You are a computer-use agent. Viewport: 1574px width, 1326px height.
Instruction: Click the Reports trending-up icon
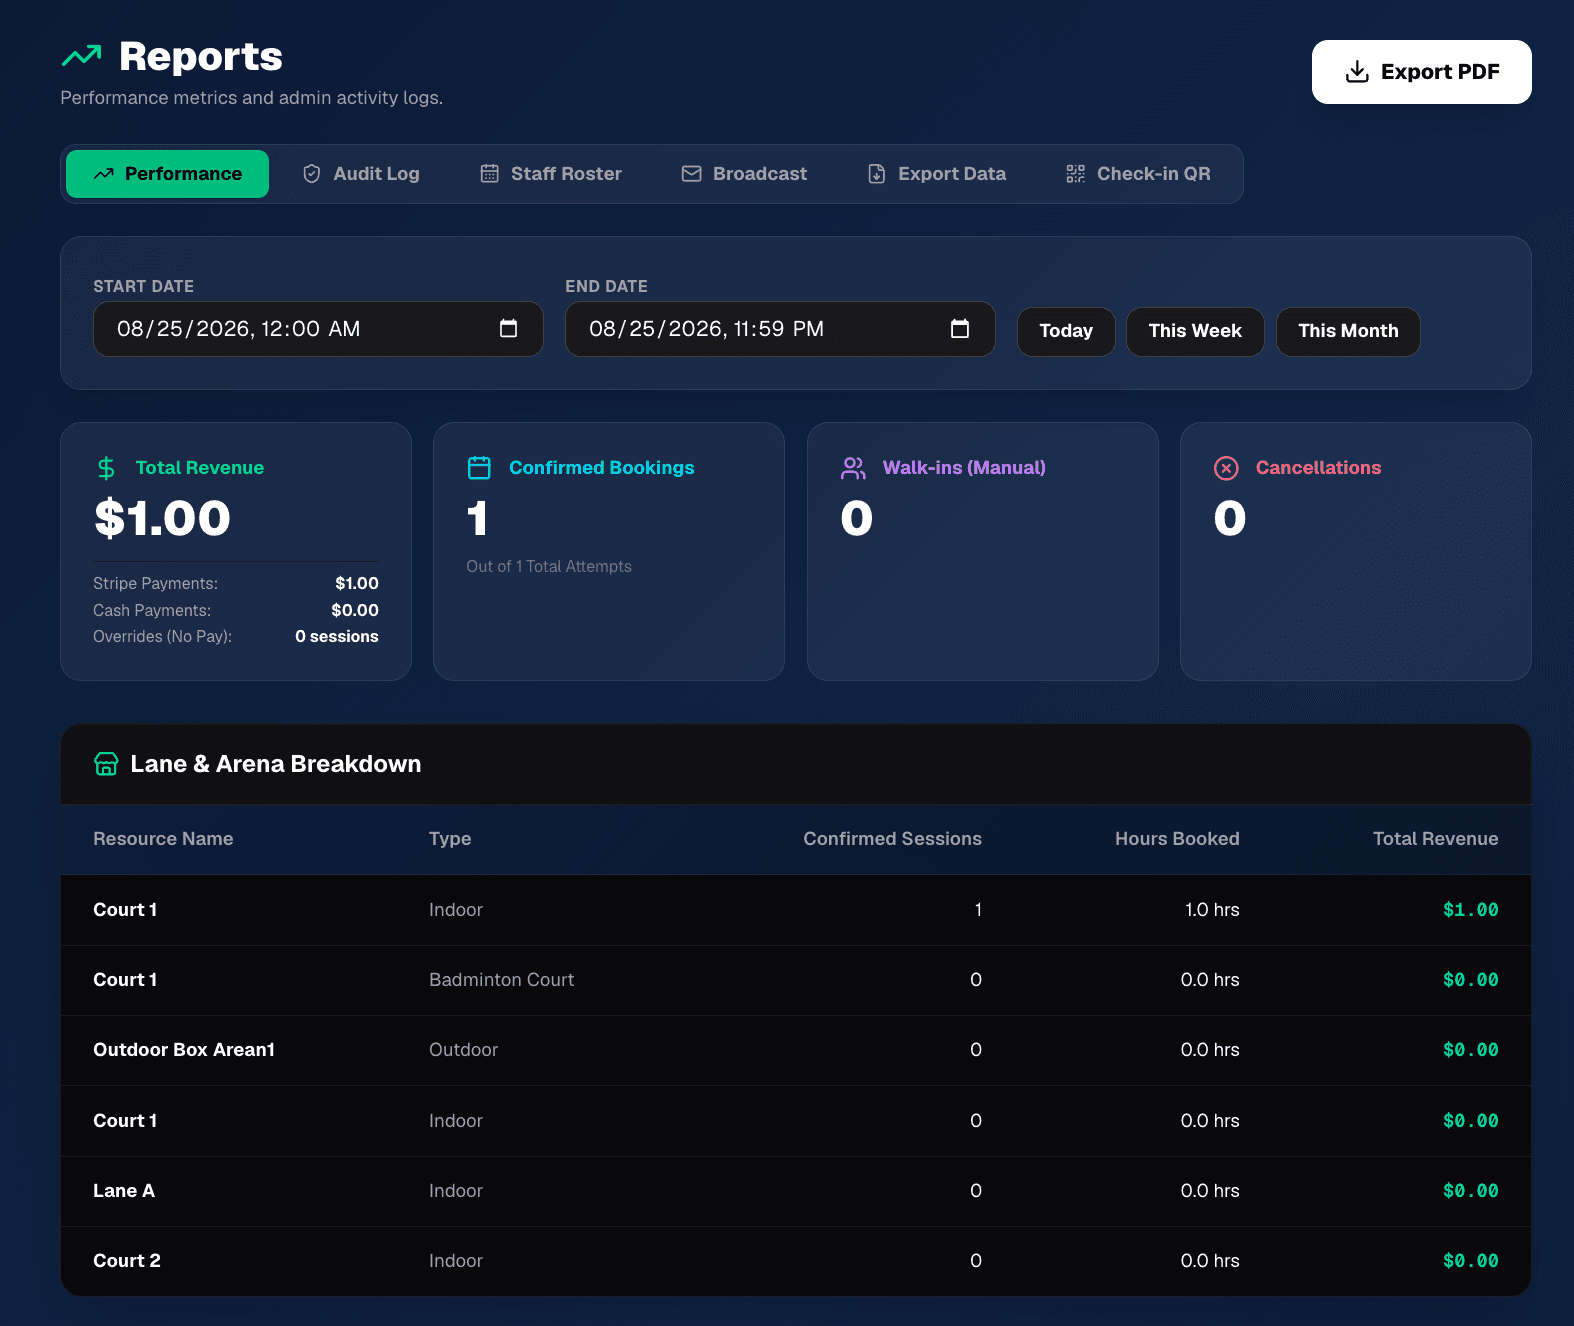click(x=82, y=56)
